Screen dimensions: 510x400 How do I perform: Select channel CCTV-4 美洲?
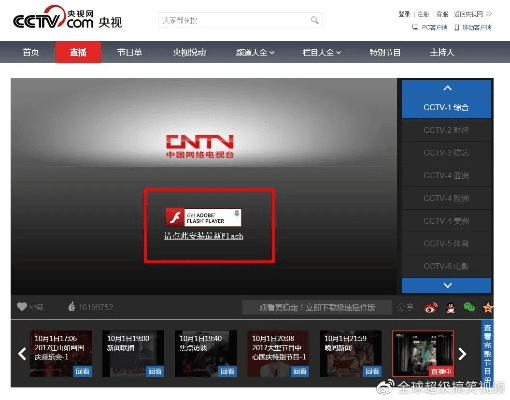tap(446, 221)
